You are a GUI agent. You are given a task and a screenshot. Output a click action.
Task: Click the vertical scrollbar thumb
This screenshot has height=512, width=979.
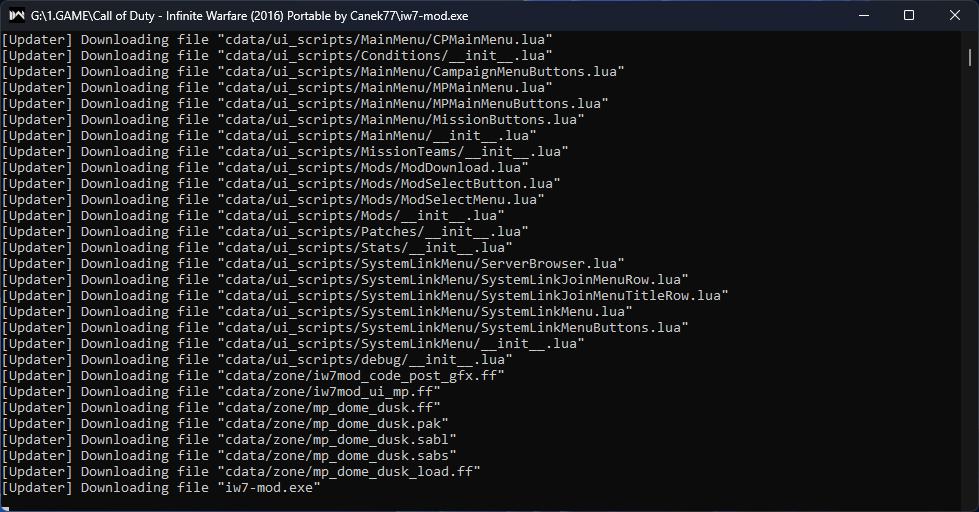click(970, 57)
